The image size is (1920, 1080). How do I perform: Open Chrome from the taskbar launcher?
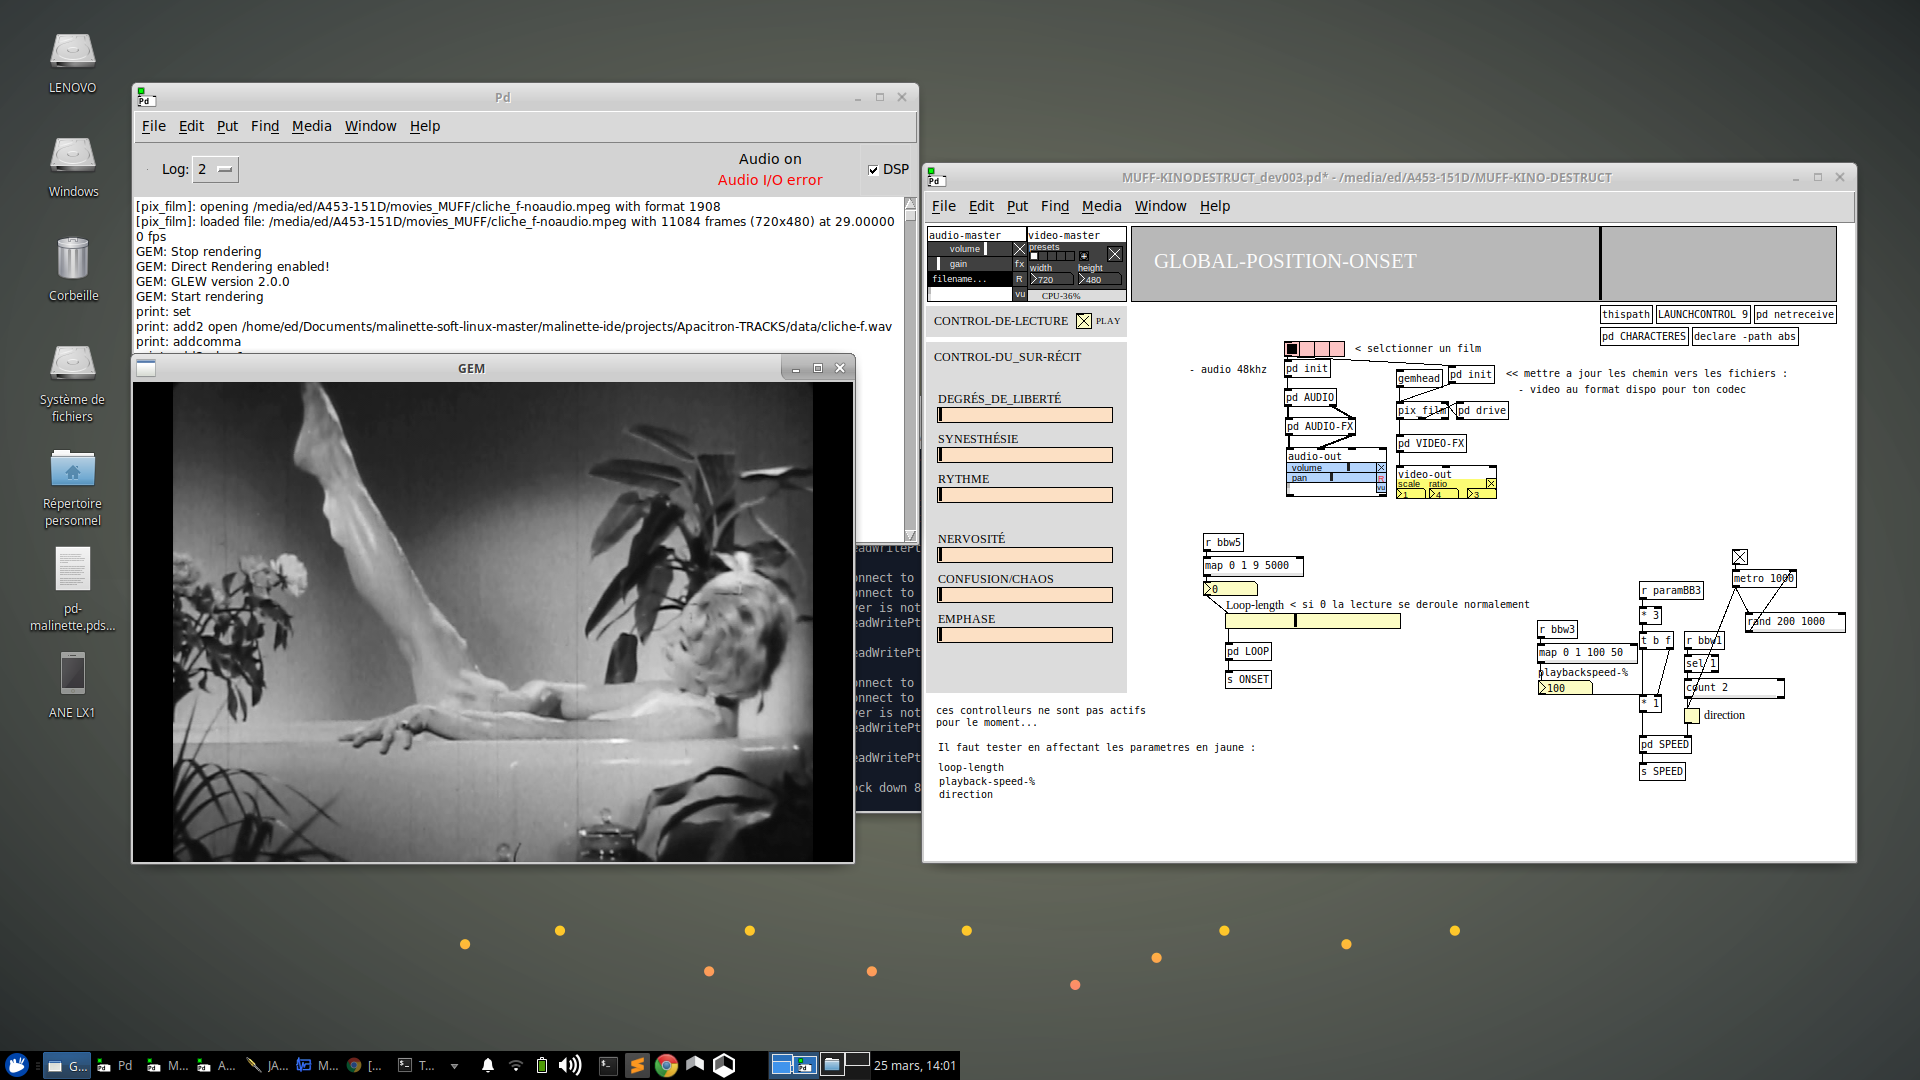click(x=666, y=1065)
